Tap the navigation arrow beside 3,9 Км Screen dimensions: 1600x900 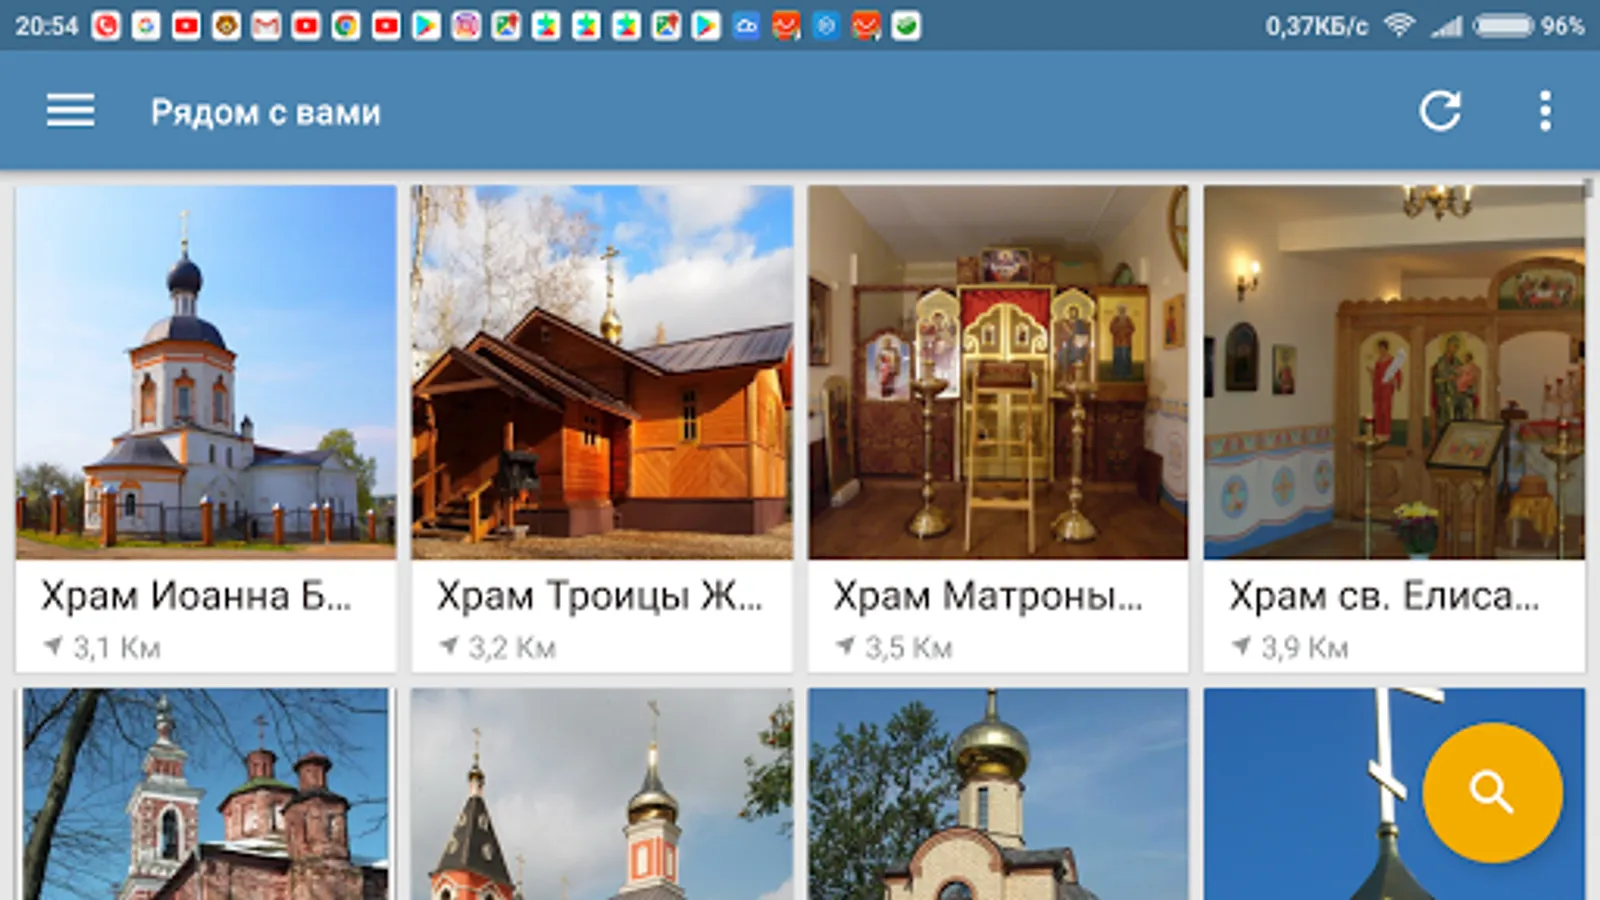tap(1241, 647)
